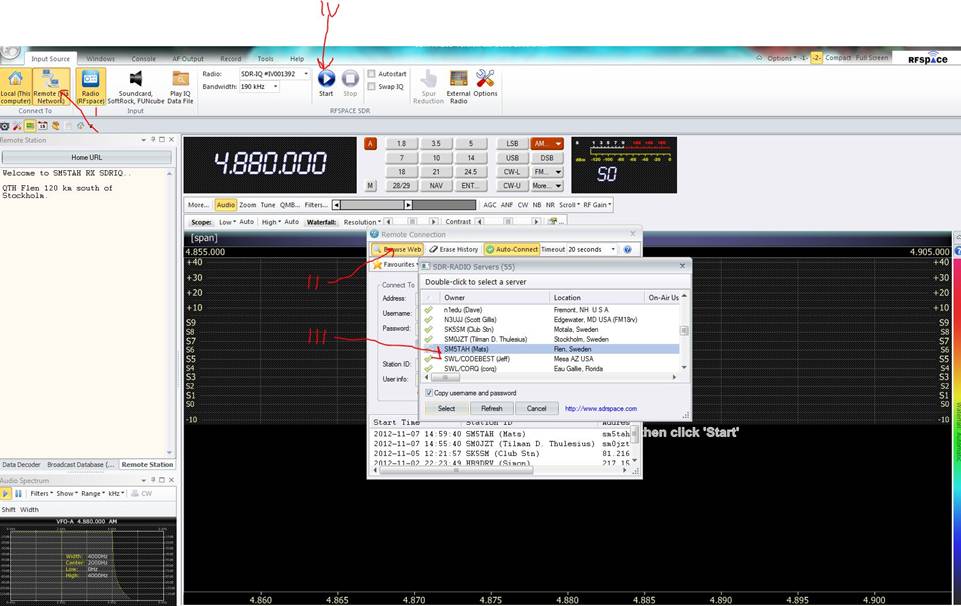This screenshot has height=606, width=961.
Task: Open the Console ribbon tab
Action: click(x=143, y=59)
